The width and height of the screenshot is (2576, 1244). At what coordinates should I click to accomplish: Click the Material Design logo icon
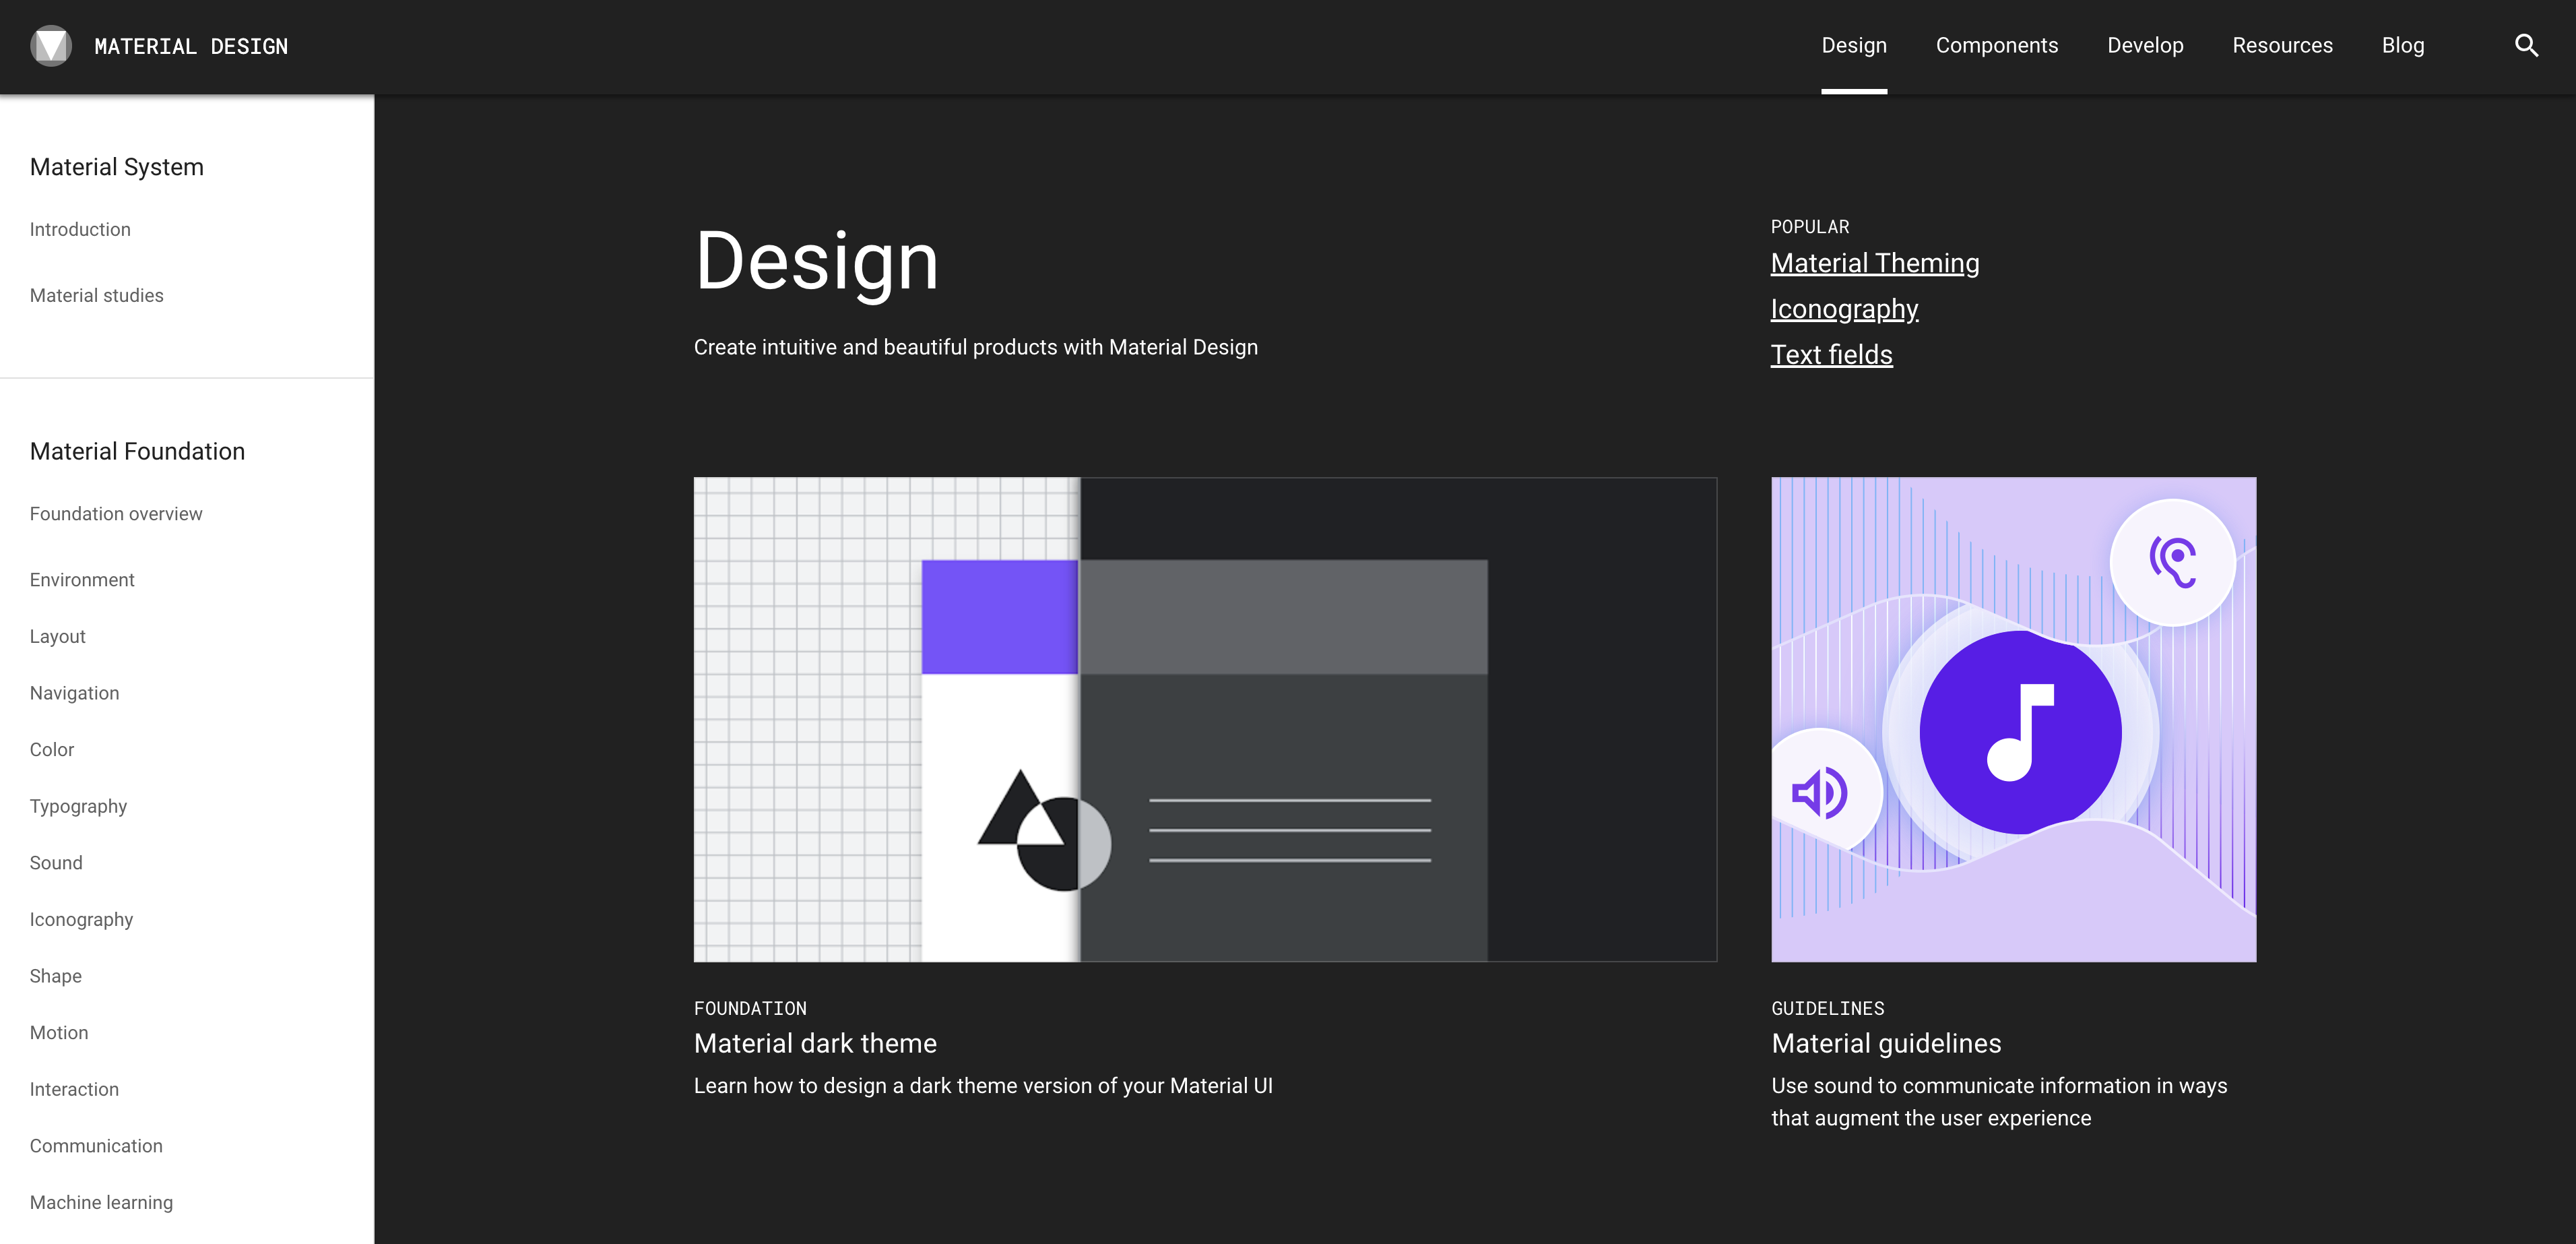50,46
